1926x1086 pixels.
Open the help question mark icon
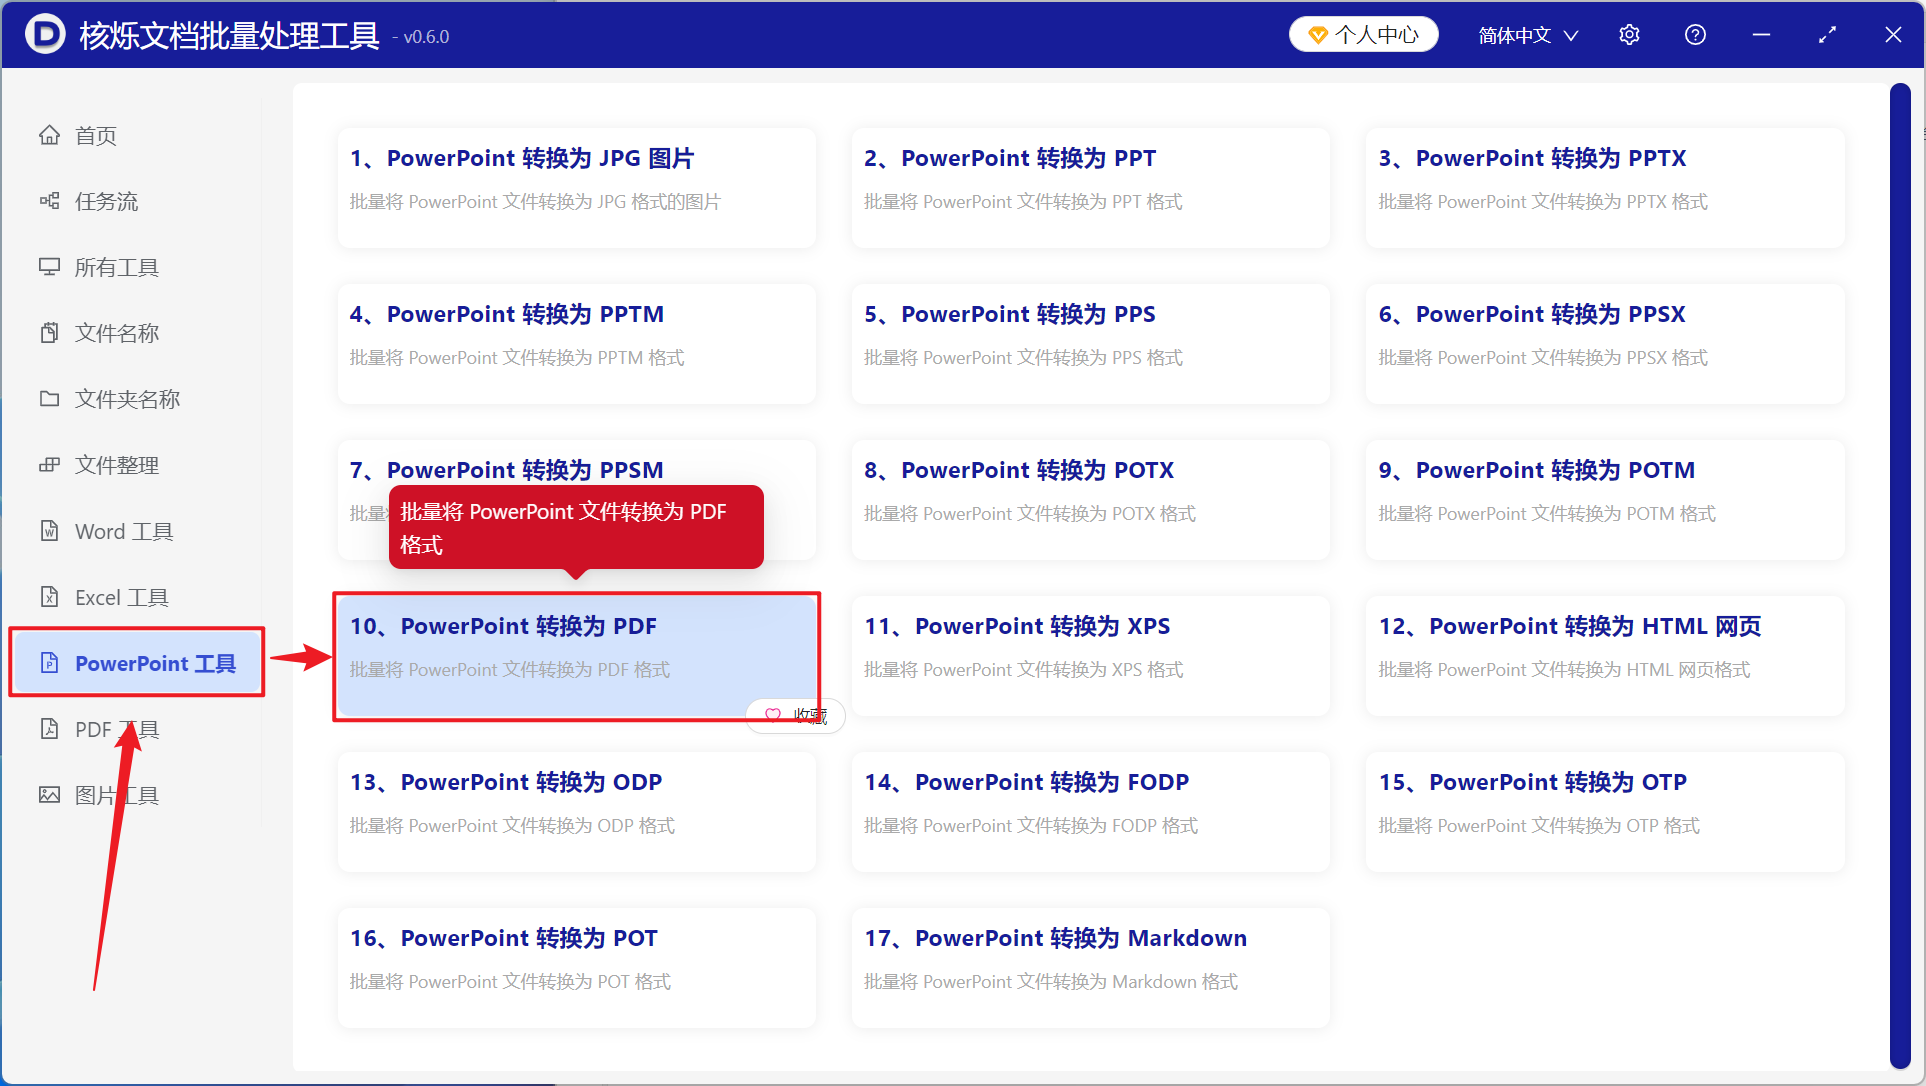click(1695, 35)
